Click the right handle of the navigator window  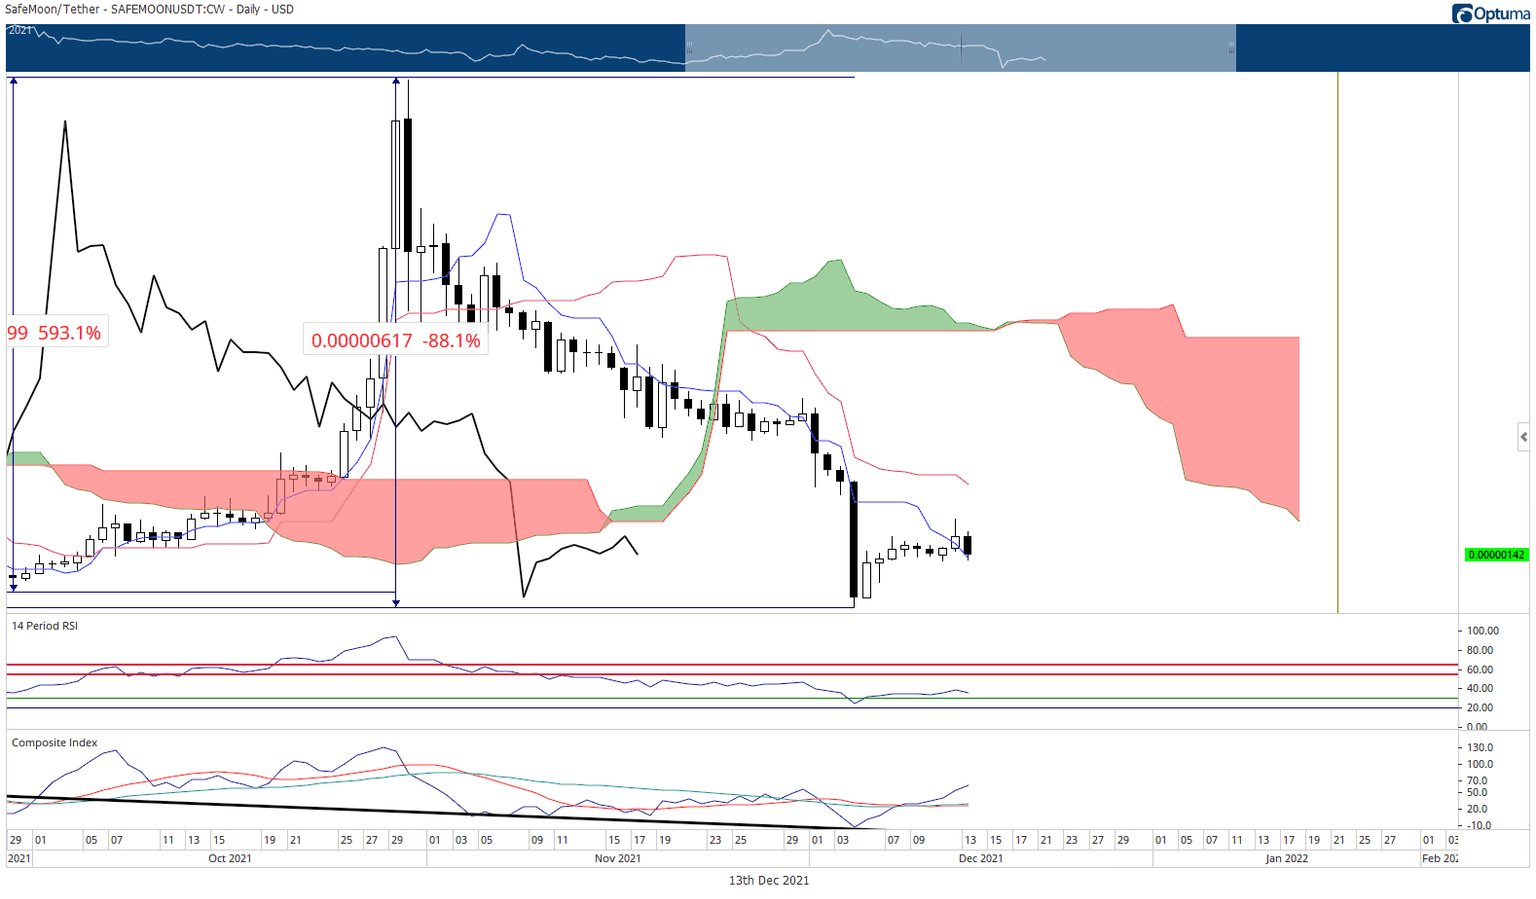(x=1232, y=47)
